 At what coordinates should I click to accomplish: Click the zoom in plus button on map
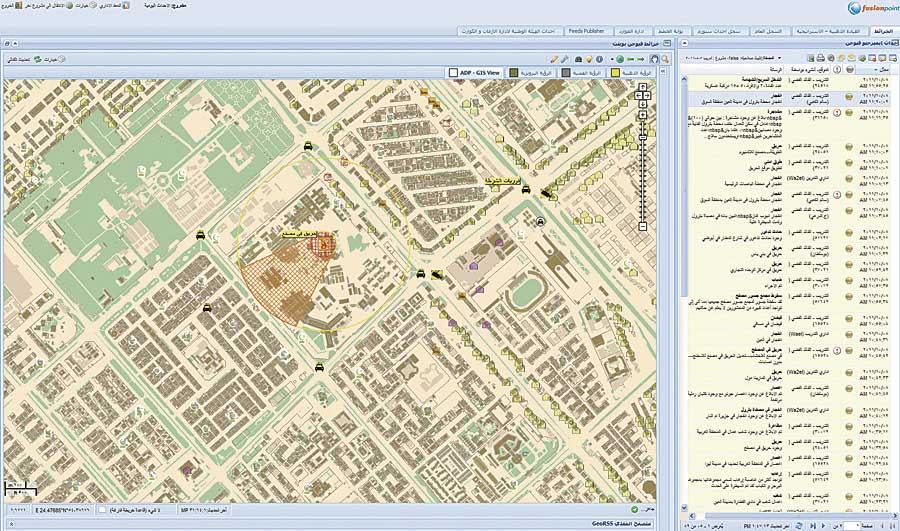point(642,116)
